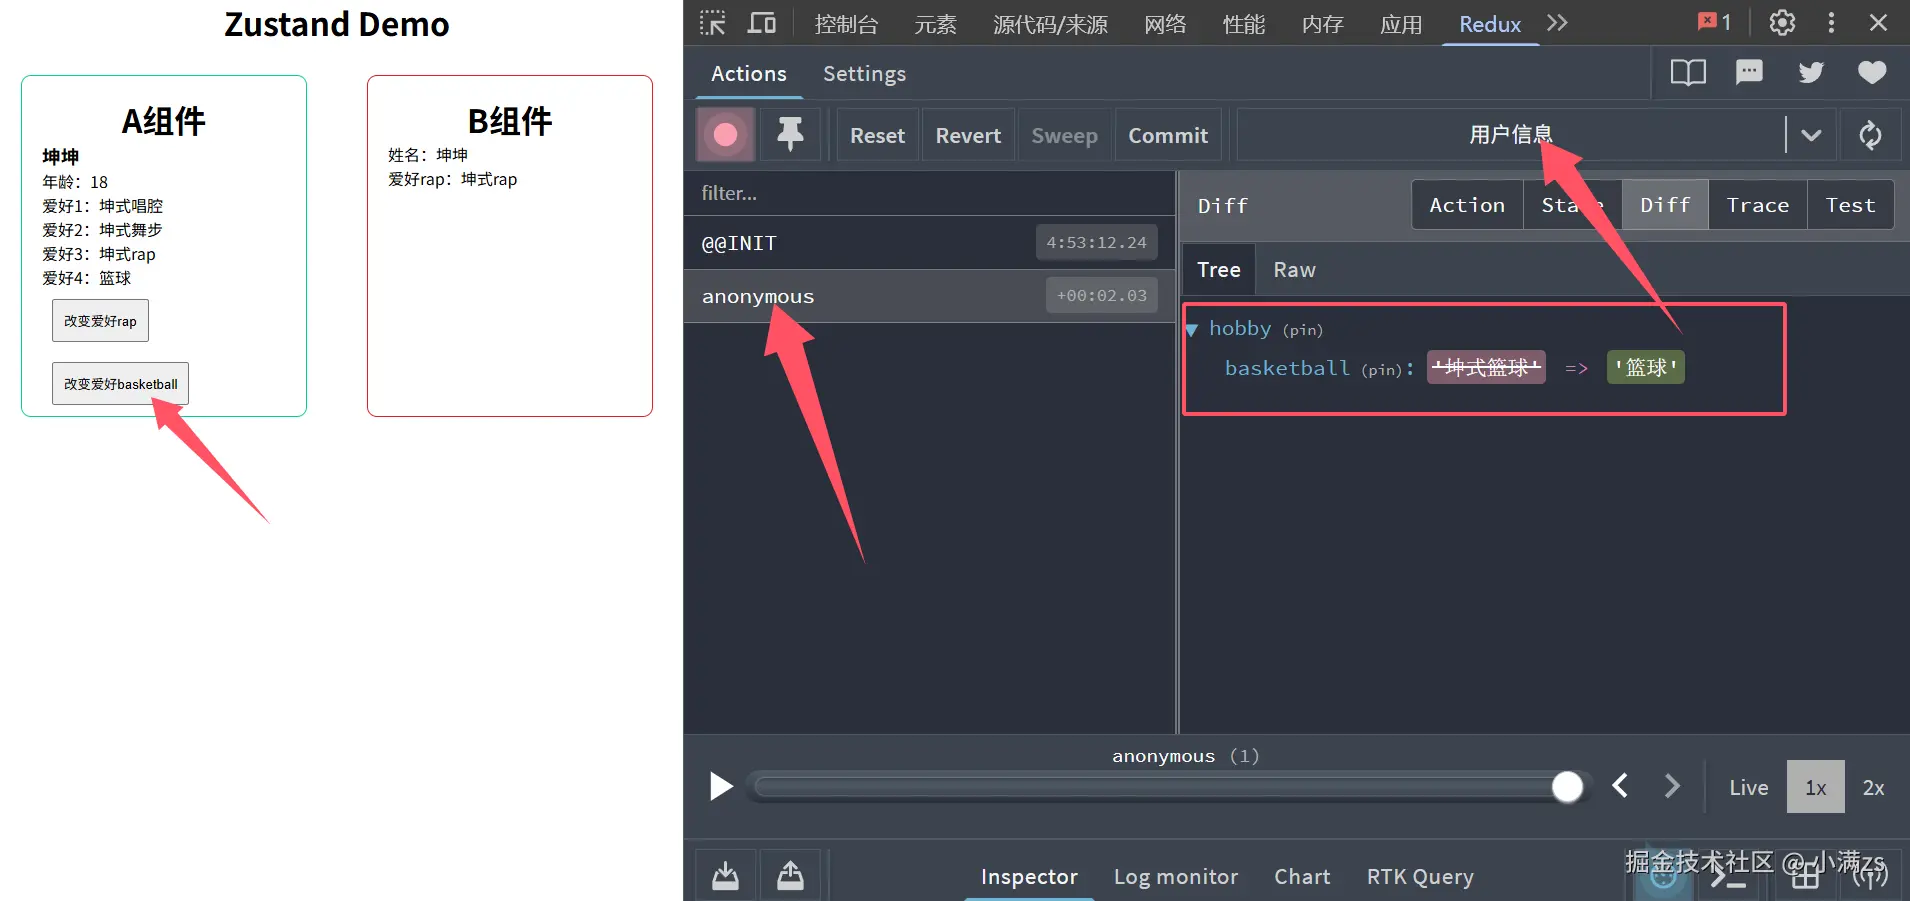Click the export state icon
Viewport: 1910px width, 901px height.
click(790, 876)
